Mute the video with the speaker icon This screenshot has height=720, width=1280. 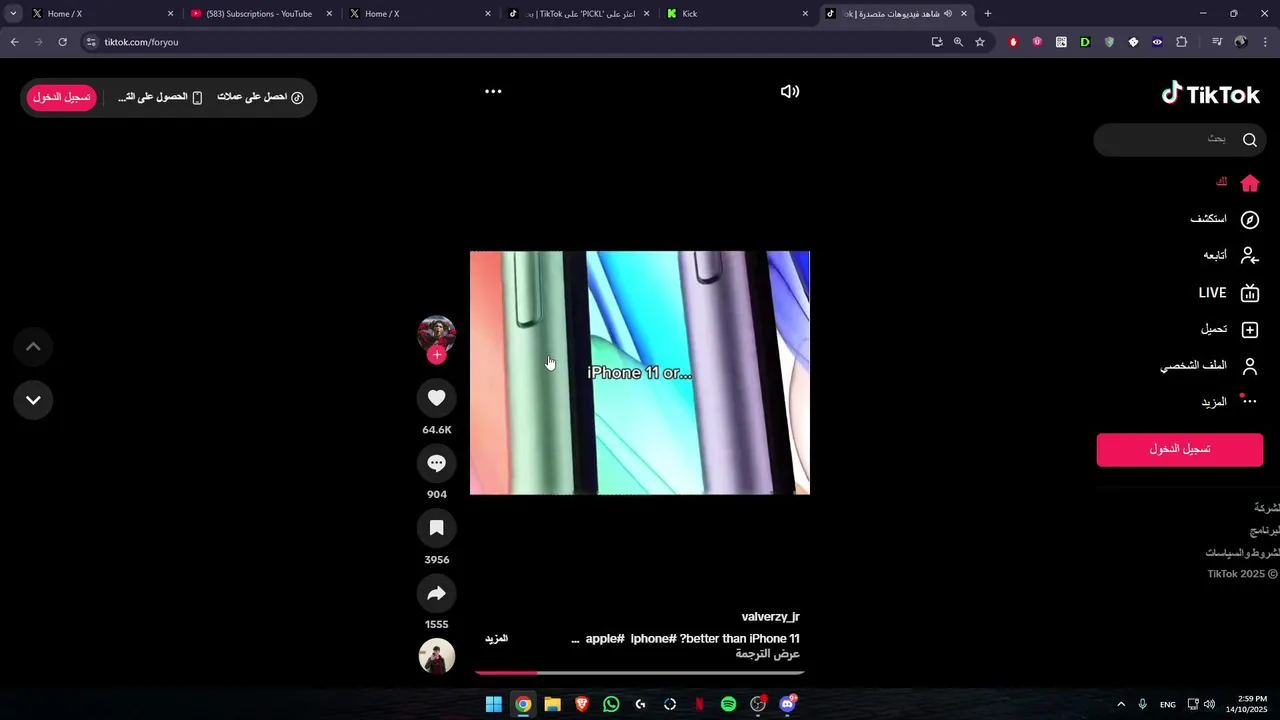tap(790, 91)
